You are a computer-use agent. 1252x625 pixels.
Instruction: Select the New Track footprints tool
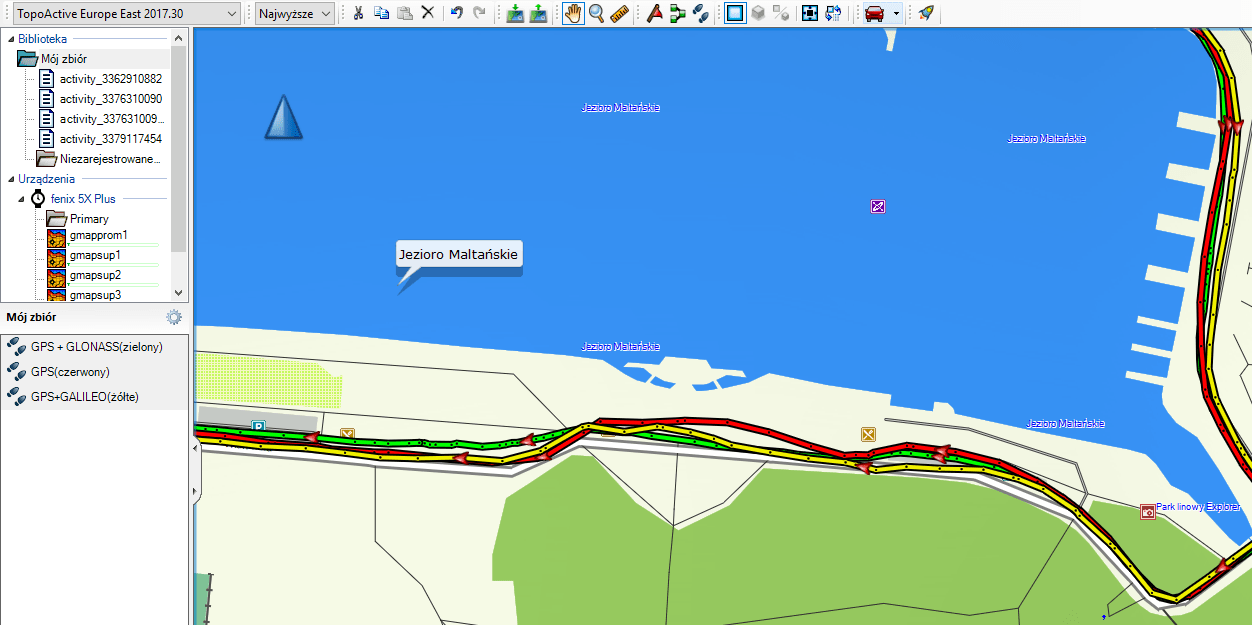click(x=701, y=13)
